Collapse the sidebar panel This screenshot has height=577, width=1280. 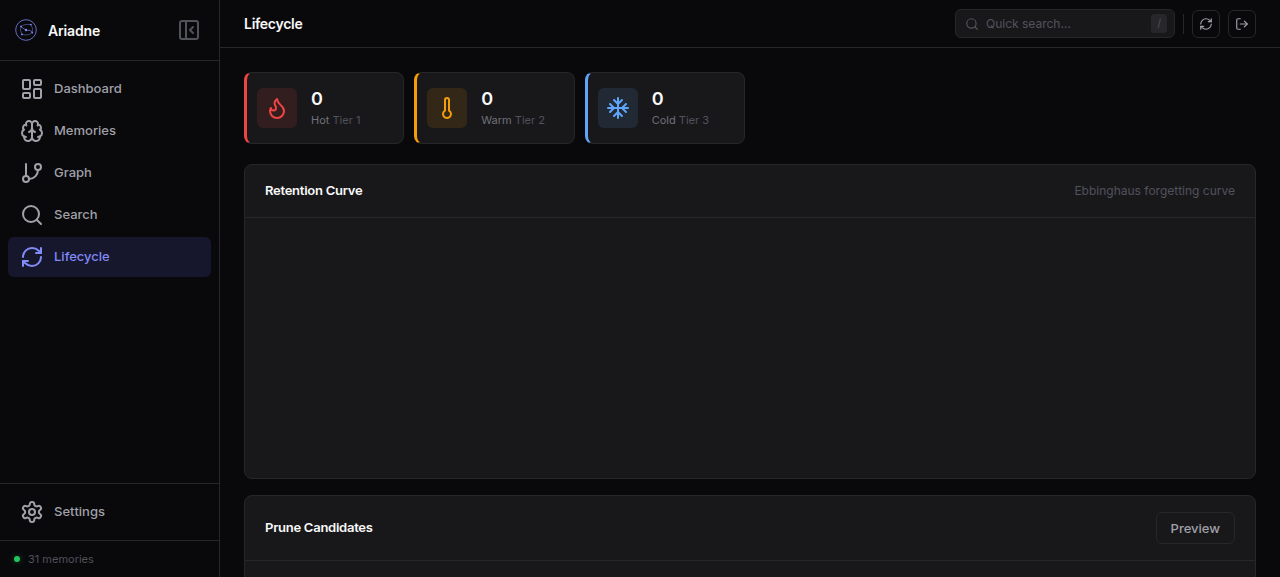(x=189, y=30)
